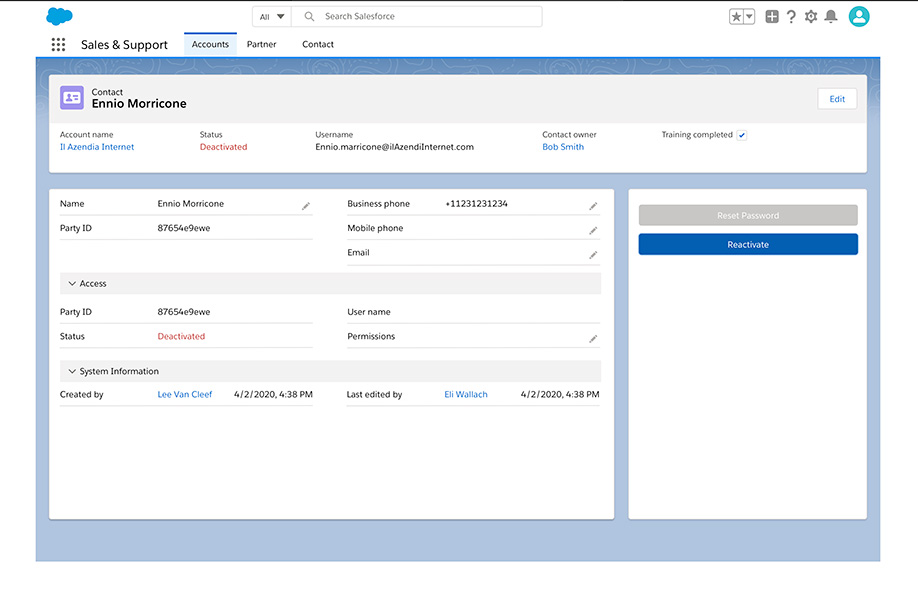The image size is (918, 590).
Task: Open the Il Azendia Internet account link
Action: (x=97, y=146)
